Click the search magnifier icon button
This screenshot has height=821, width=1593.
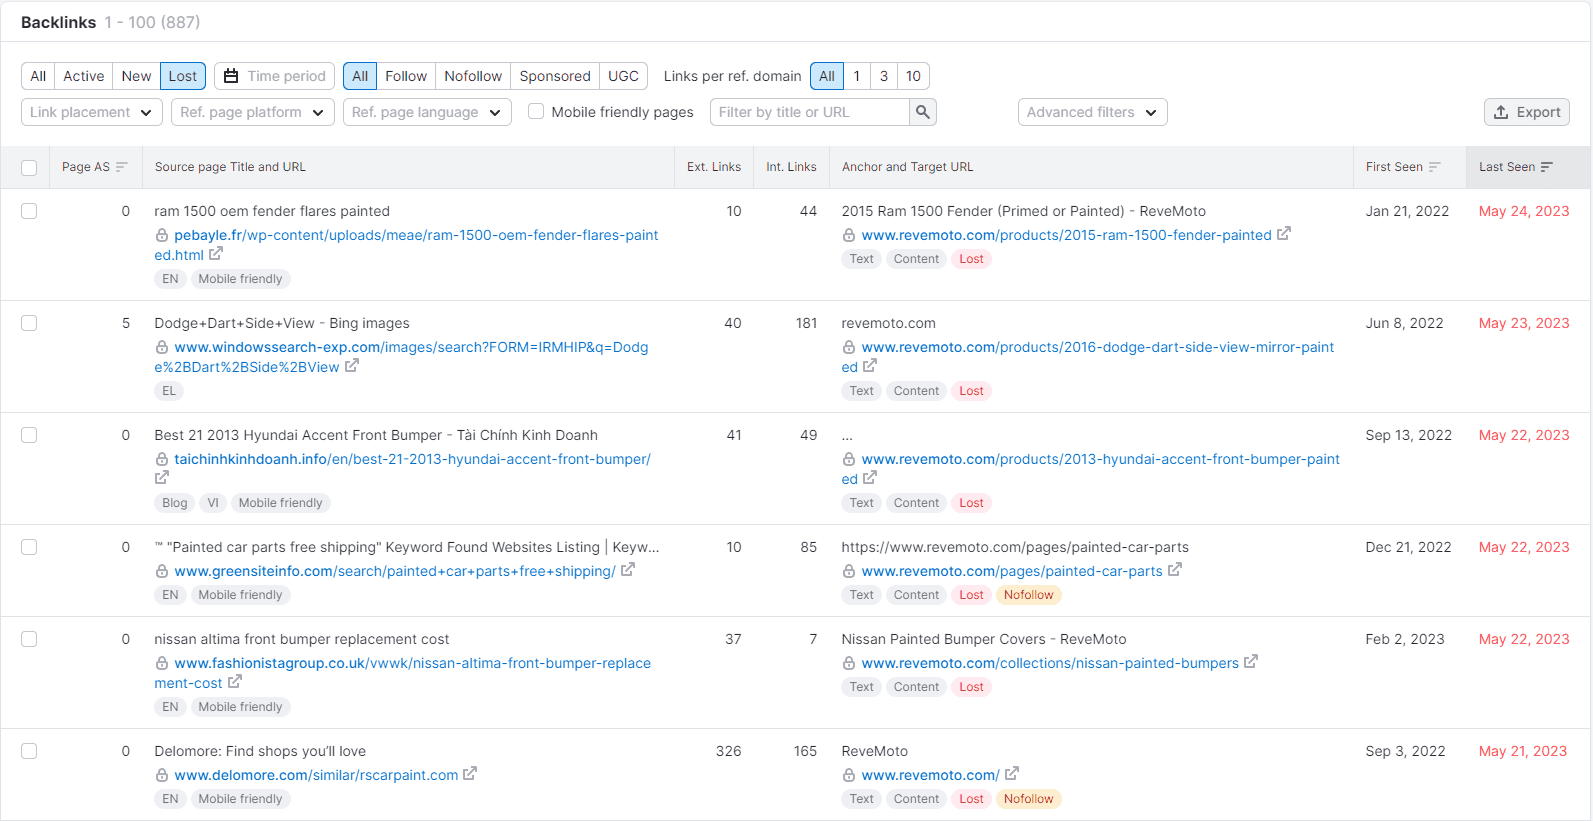(x=923, y=112)
